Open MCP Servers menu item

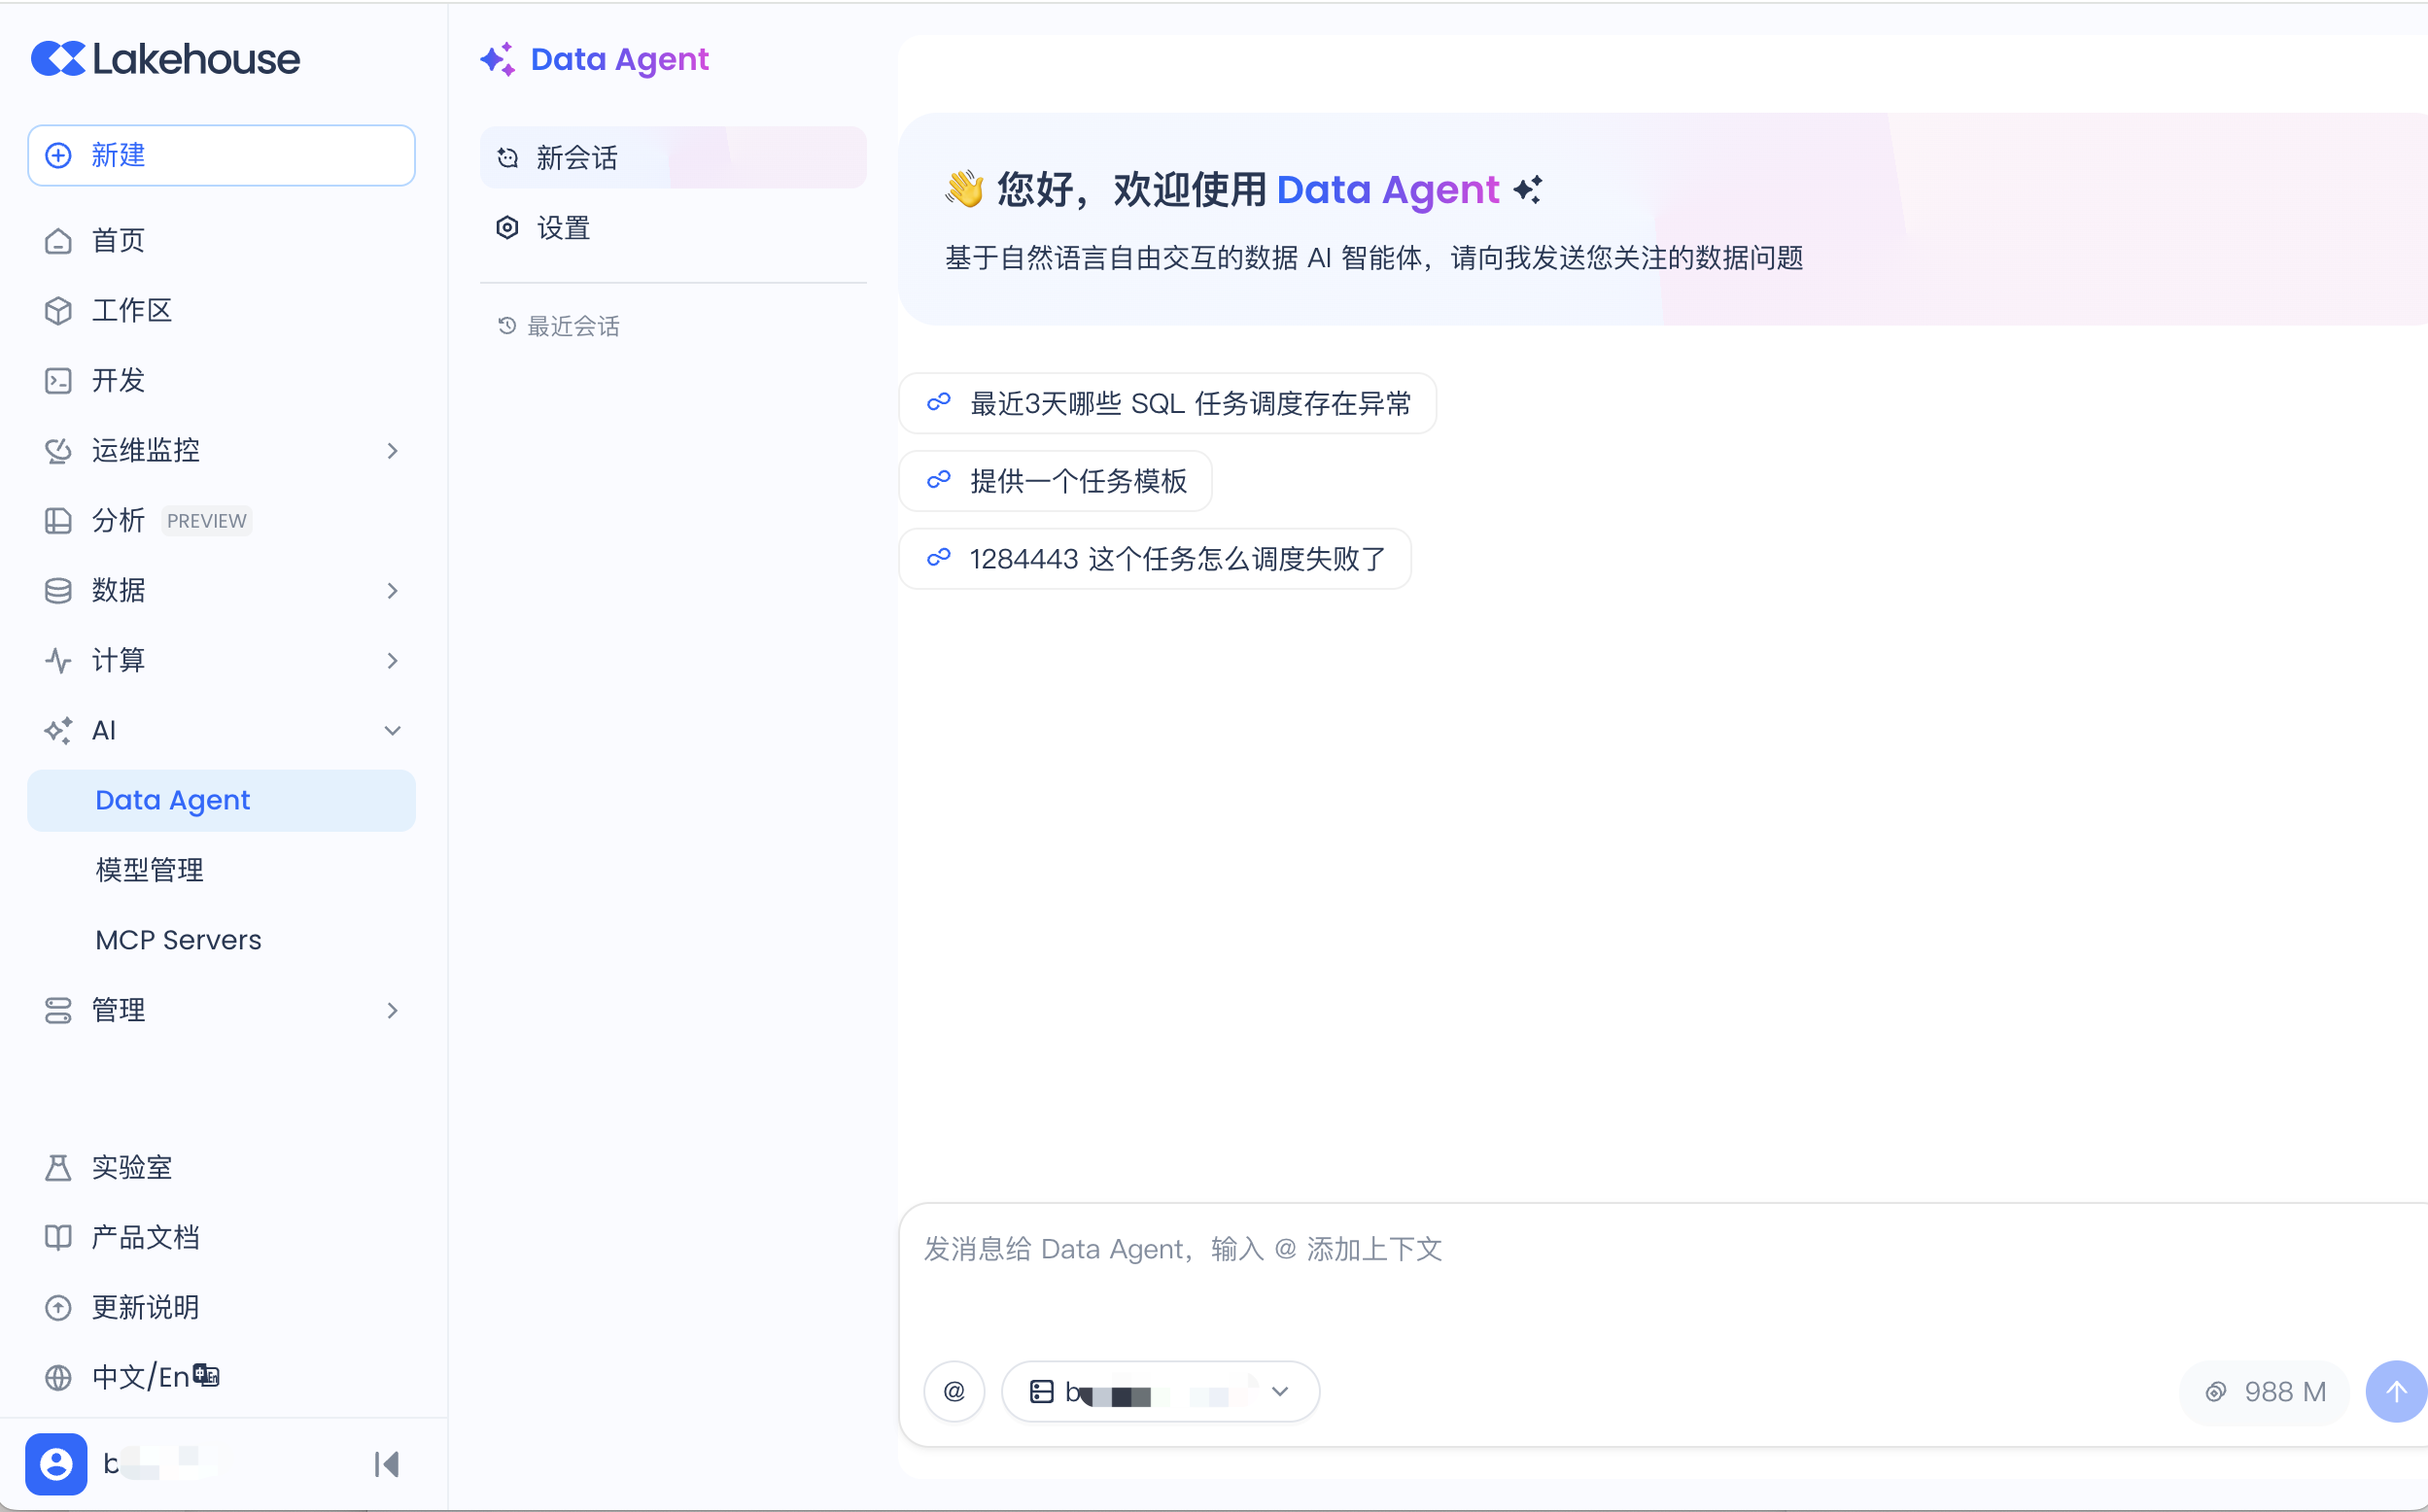pyautogui.click(x=178, y=940)
